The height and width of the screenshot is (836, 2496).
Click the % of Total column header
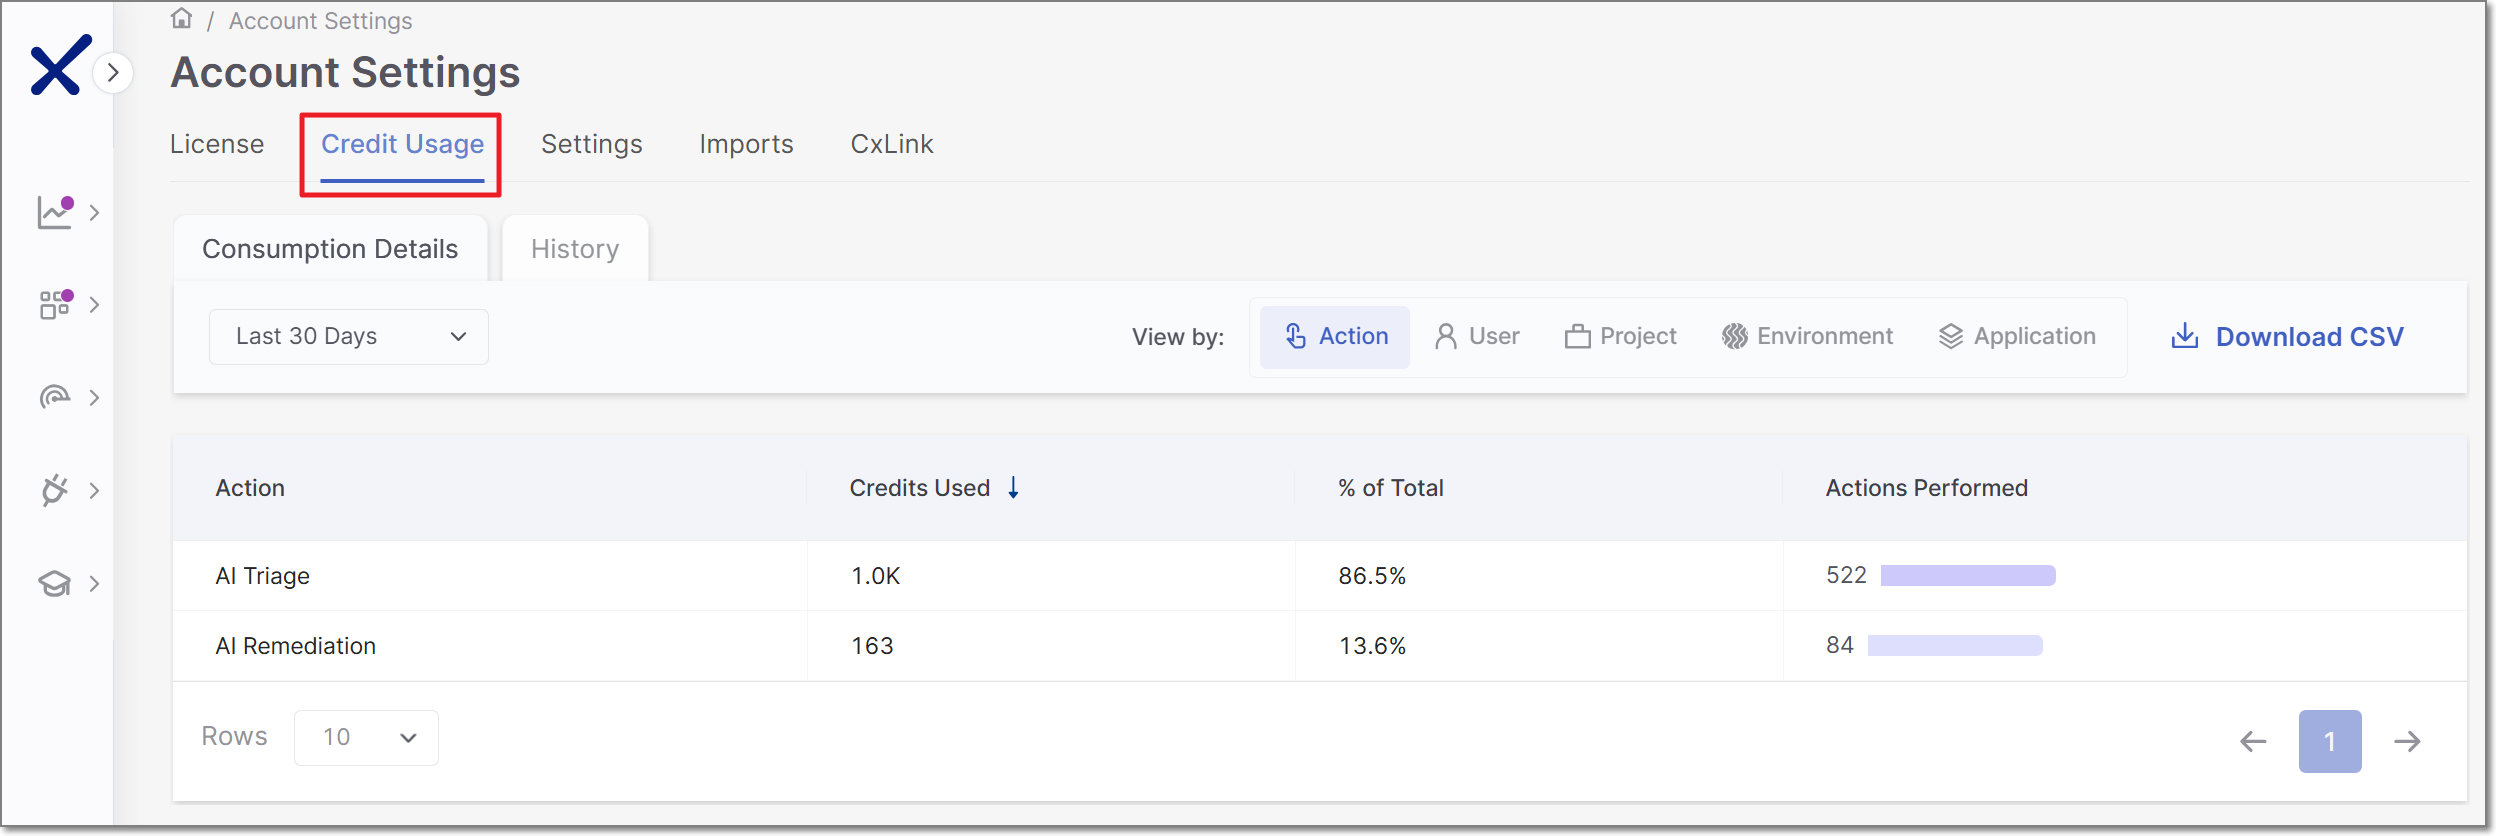point(1391,488)
